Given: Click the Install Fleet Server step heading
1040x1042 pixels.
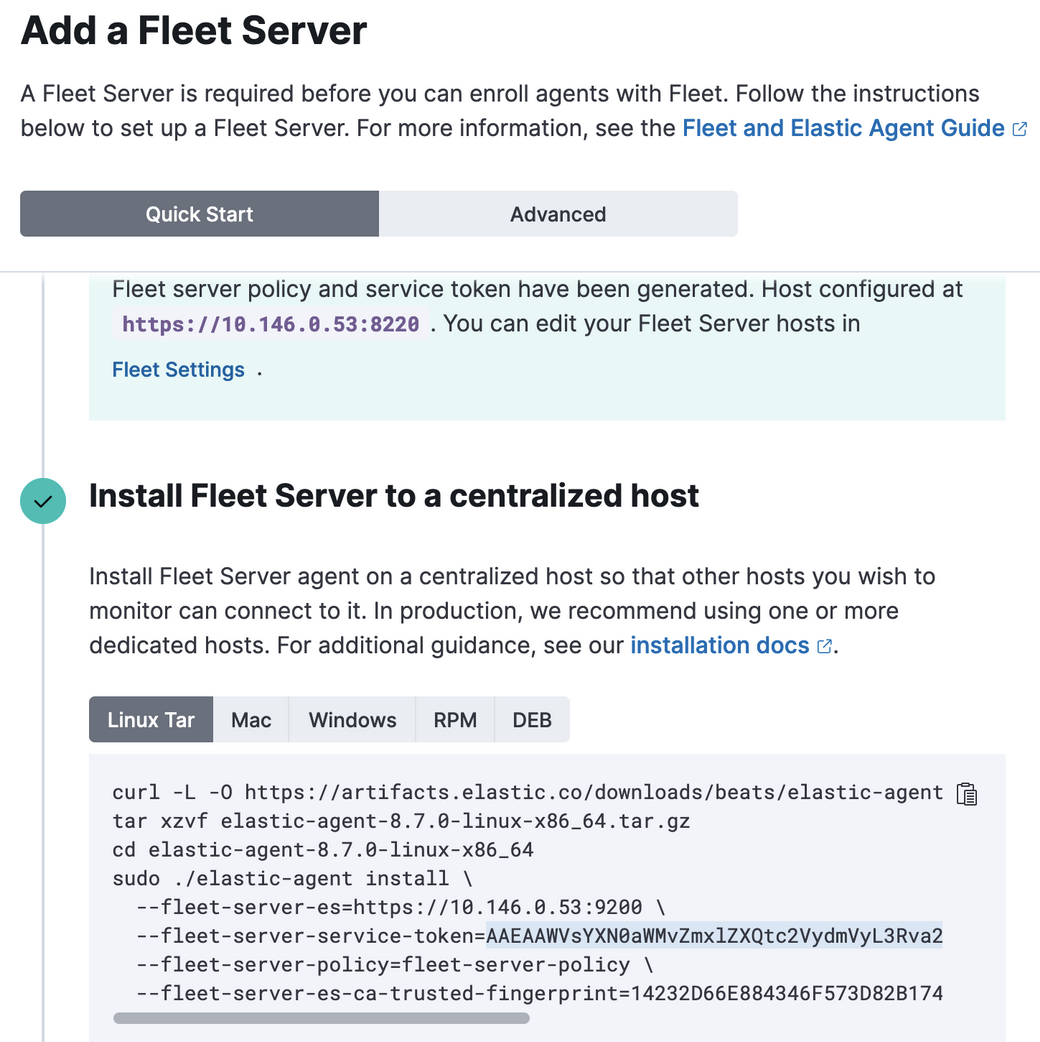Looking at the screenshot, I should pyautogui.click(x=394, y=496).
